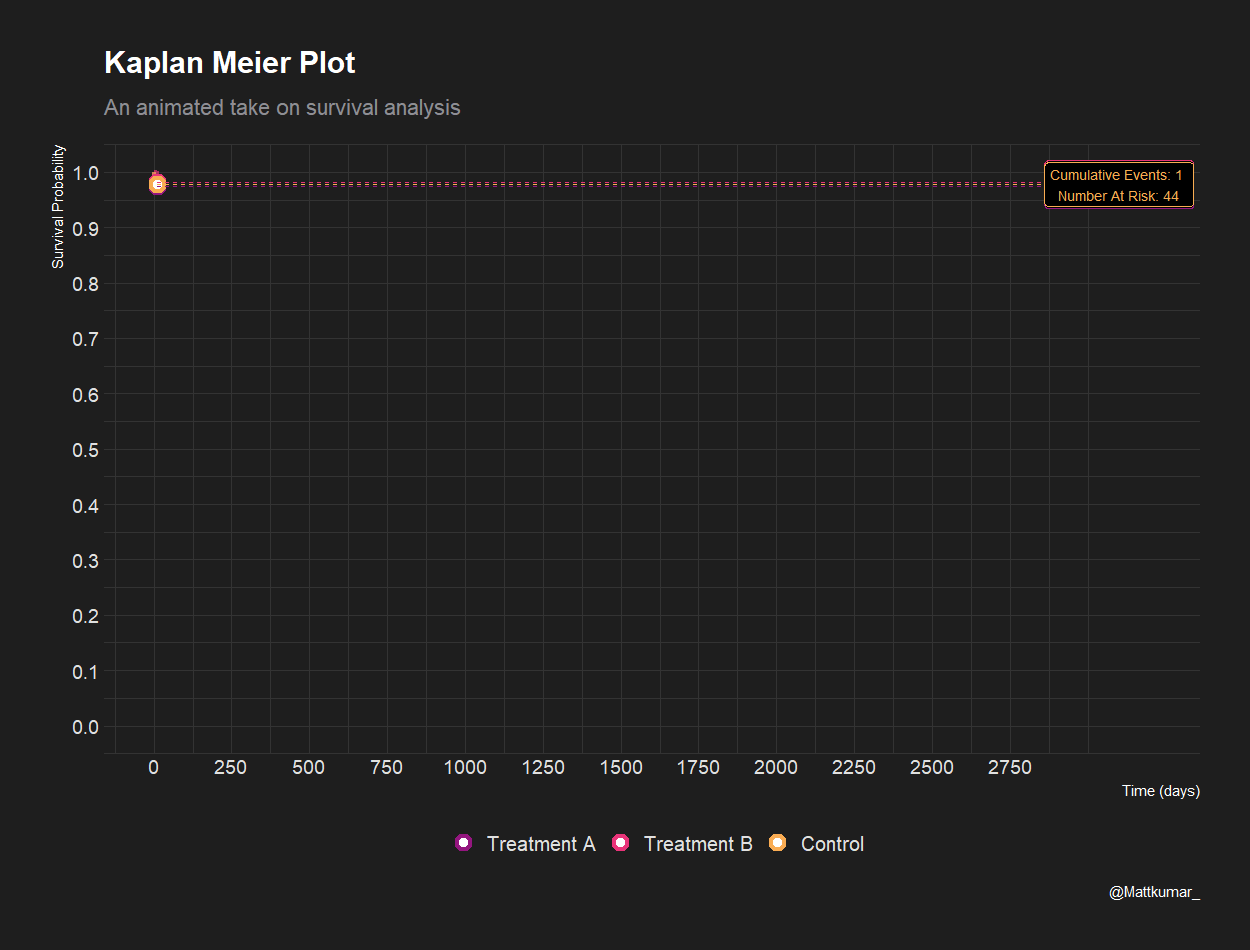Click the Treatment A legend label
The image size is (1250, 950).
(541, 844)
